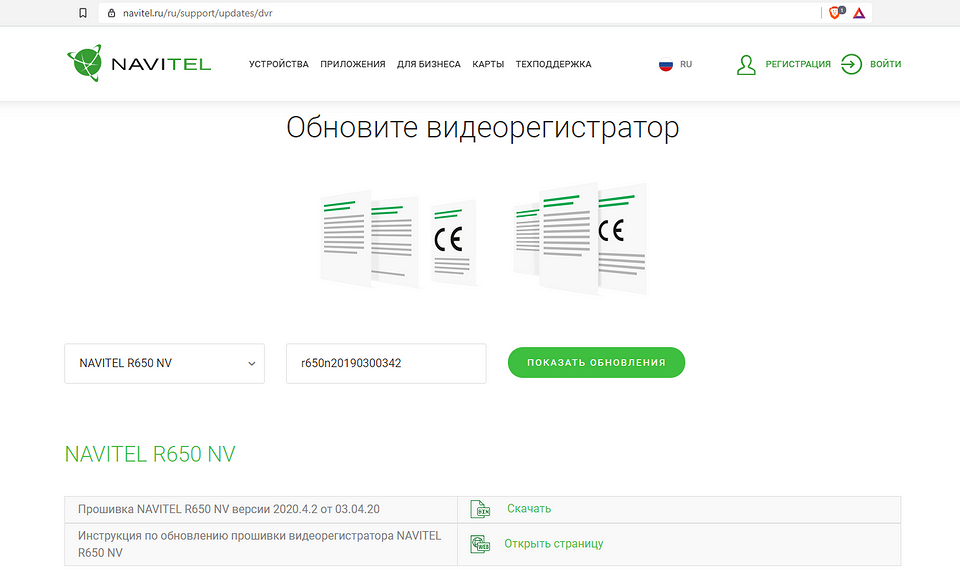Screen dimensions: 960x584
Task: Click the green arrow icon beside ВОЙТИ
Action: [850, 63]
